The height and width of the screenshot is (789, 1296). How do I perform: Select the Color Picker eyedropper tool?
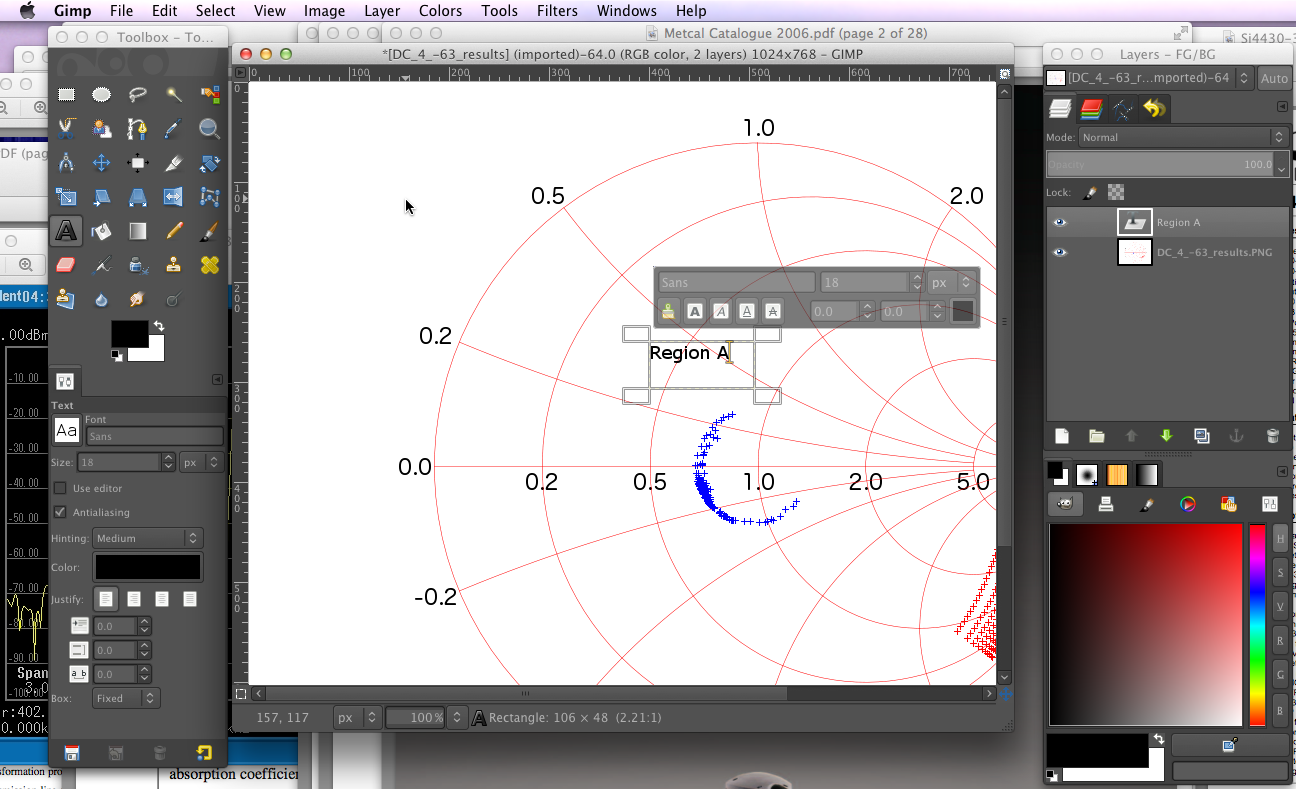[174, 129]
